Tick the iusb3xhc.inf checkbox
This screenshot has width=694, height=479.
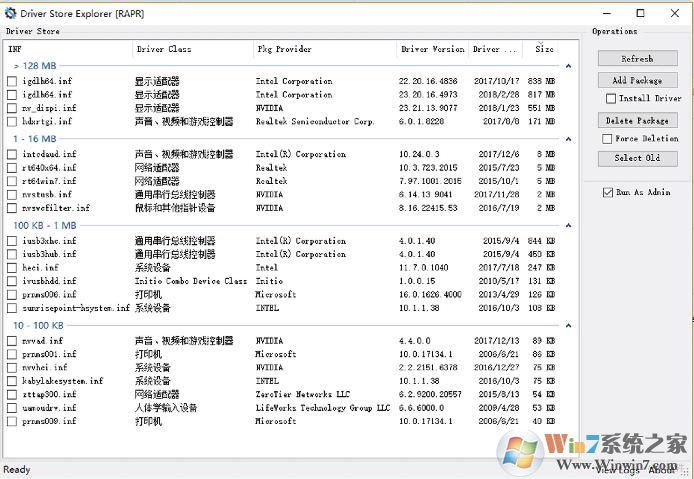[12, 241]
